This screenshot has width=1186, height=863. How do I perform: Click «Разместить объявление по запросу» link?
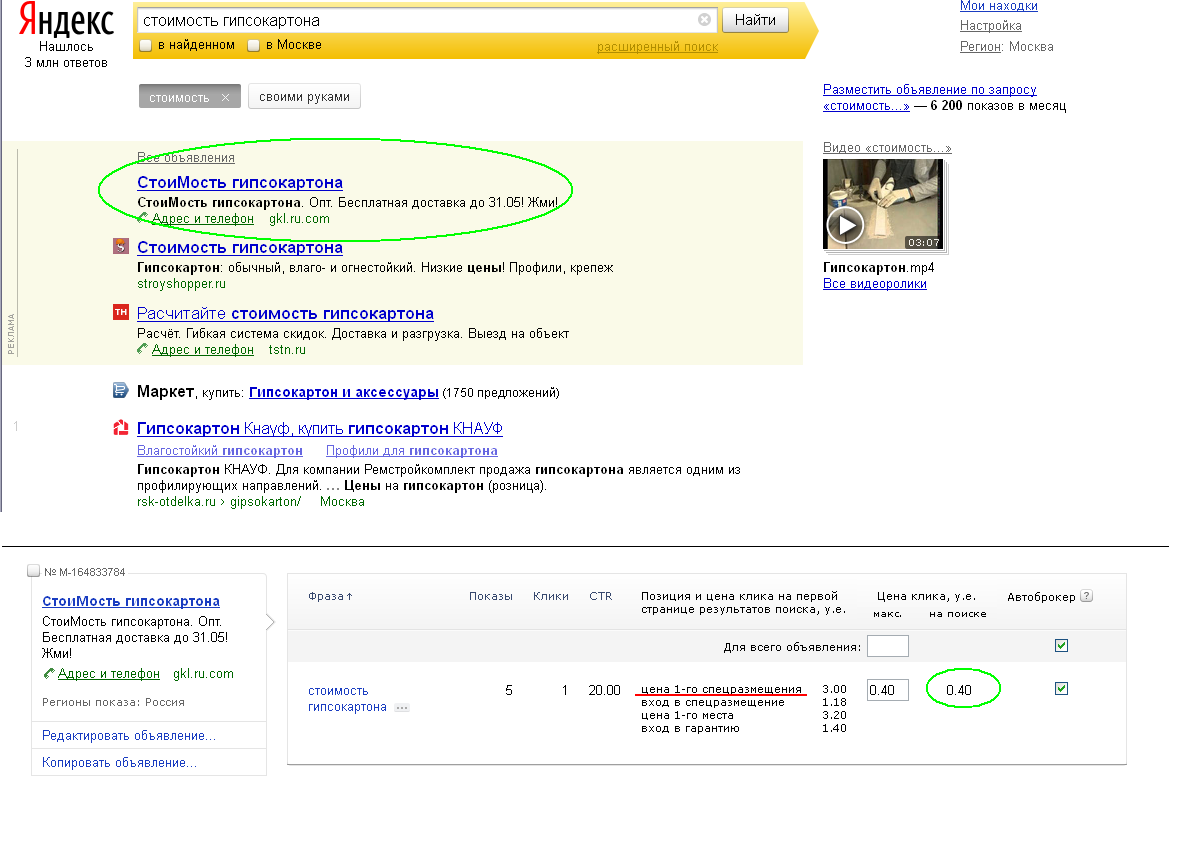point(930,98)
